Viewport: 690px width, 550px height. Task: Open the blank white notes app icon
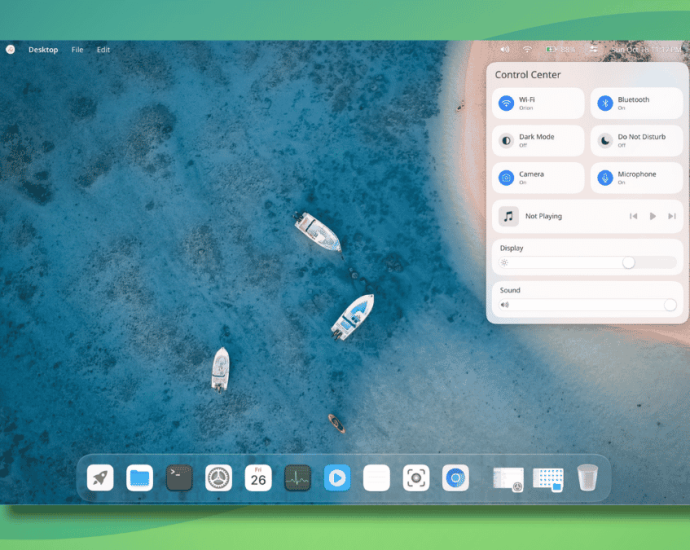click(376, 477)
